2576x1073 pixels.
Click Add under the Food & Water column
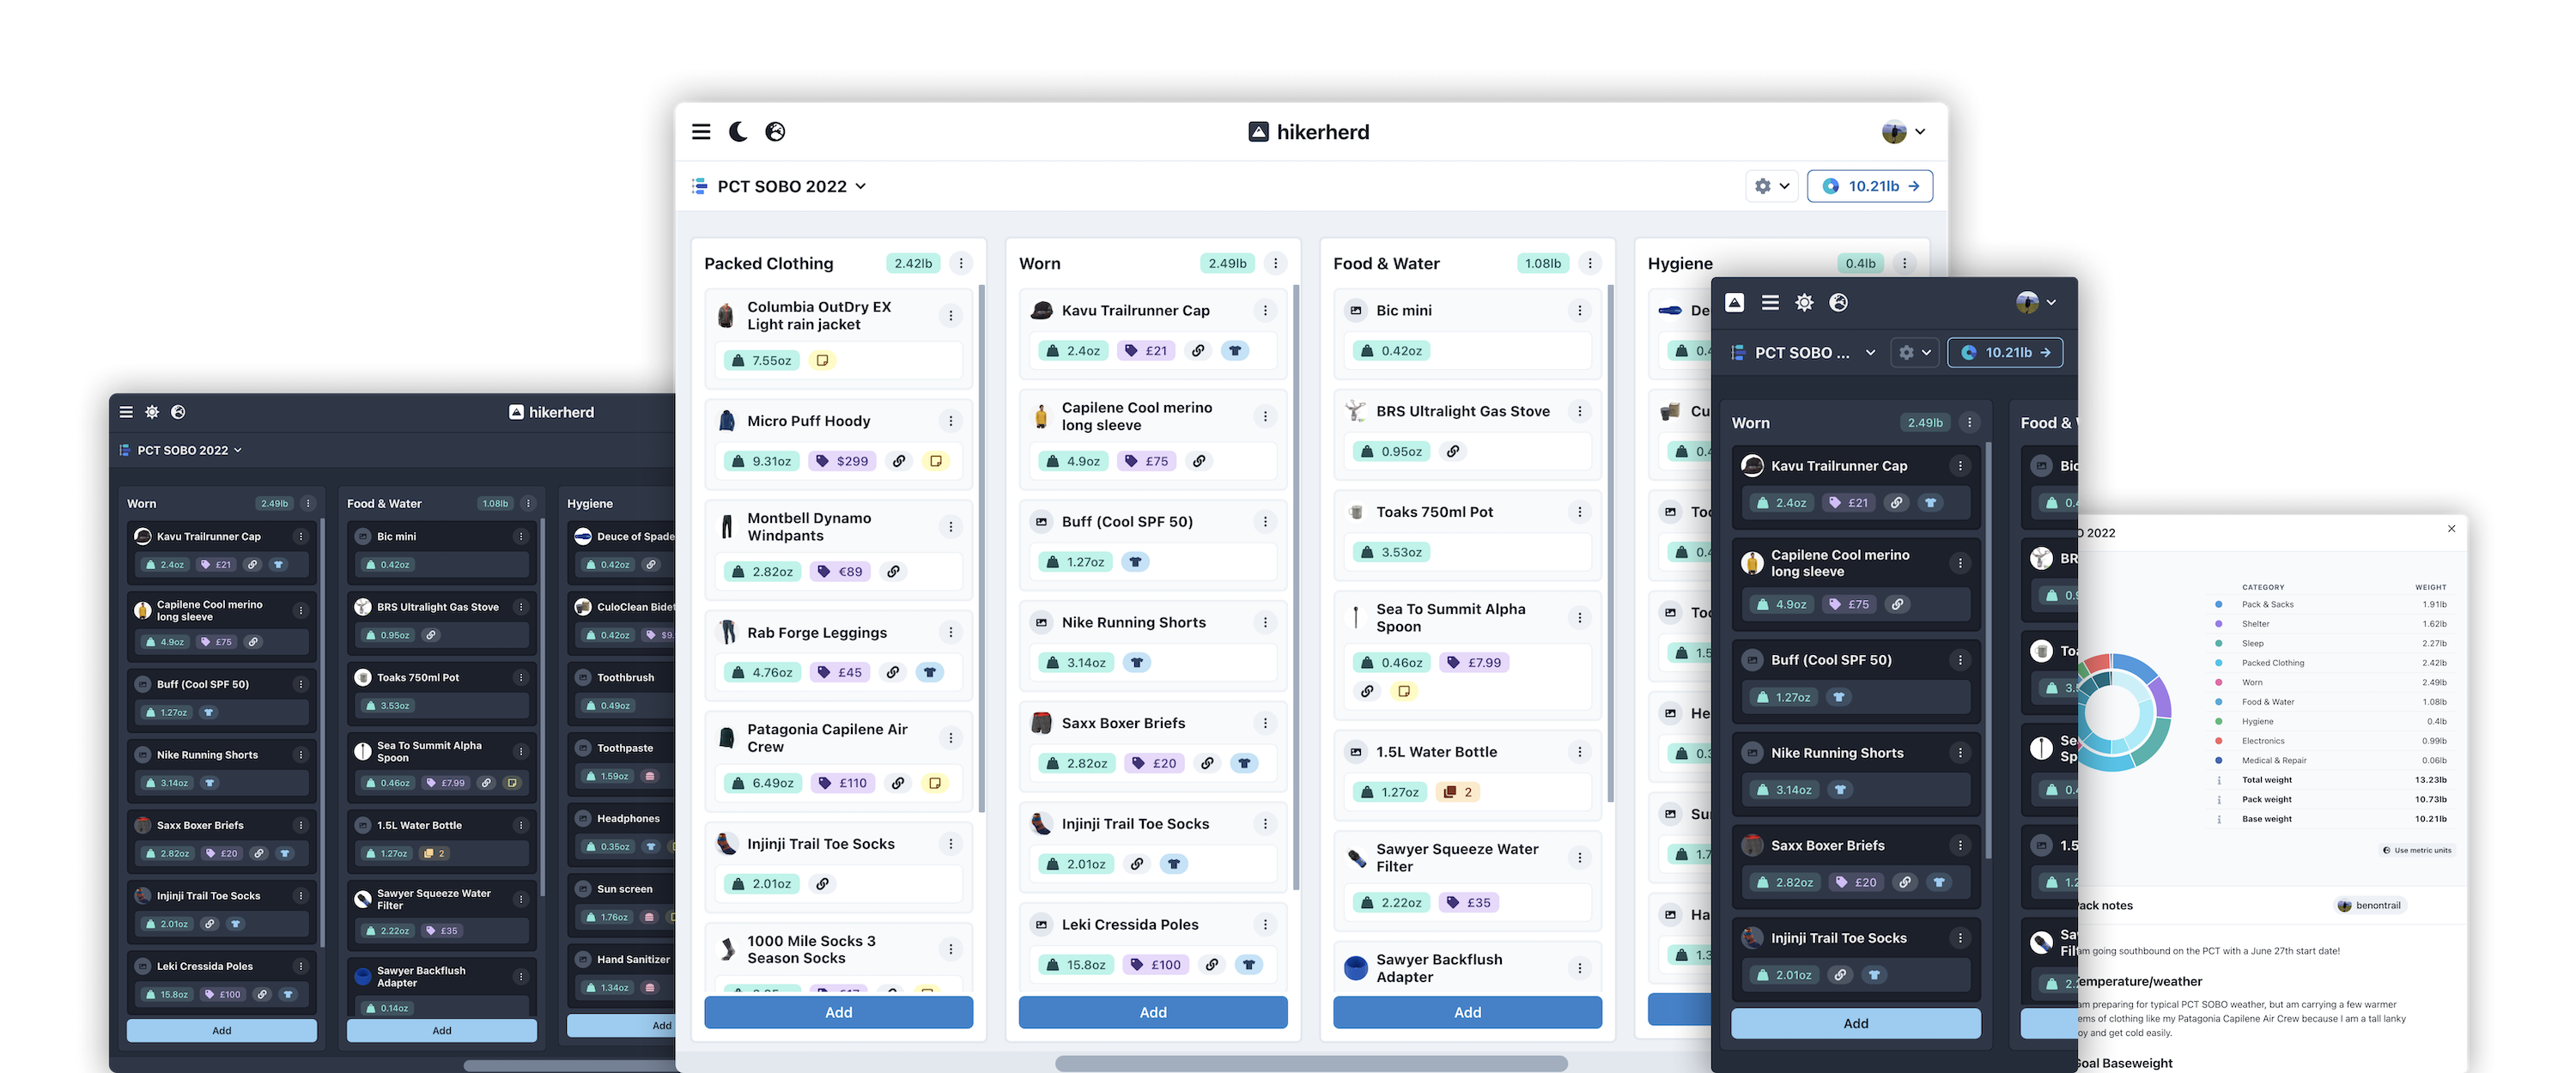click(1467, 1012)
